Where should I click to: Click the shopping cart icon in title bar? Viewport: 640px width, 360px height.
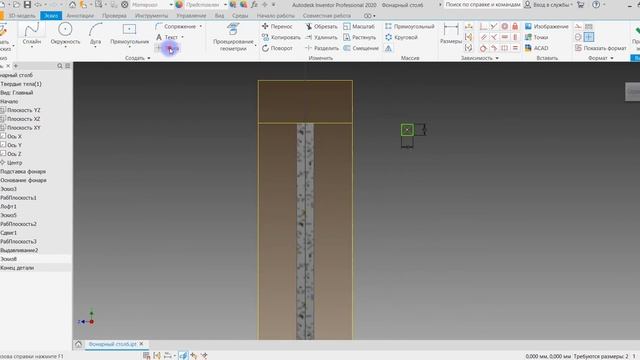tap(580, 5)
